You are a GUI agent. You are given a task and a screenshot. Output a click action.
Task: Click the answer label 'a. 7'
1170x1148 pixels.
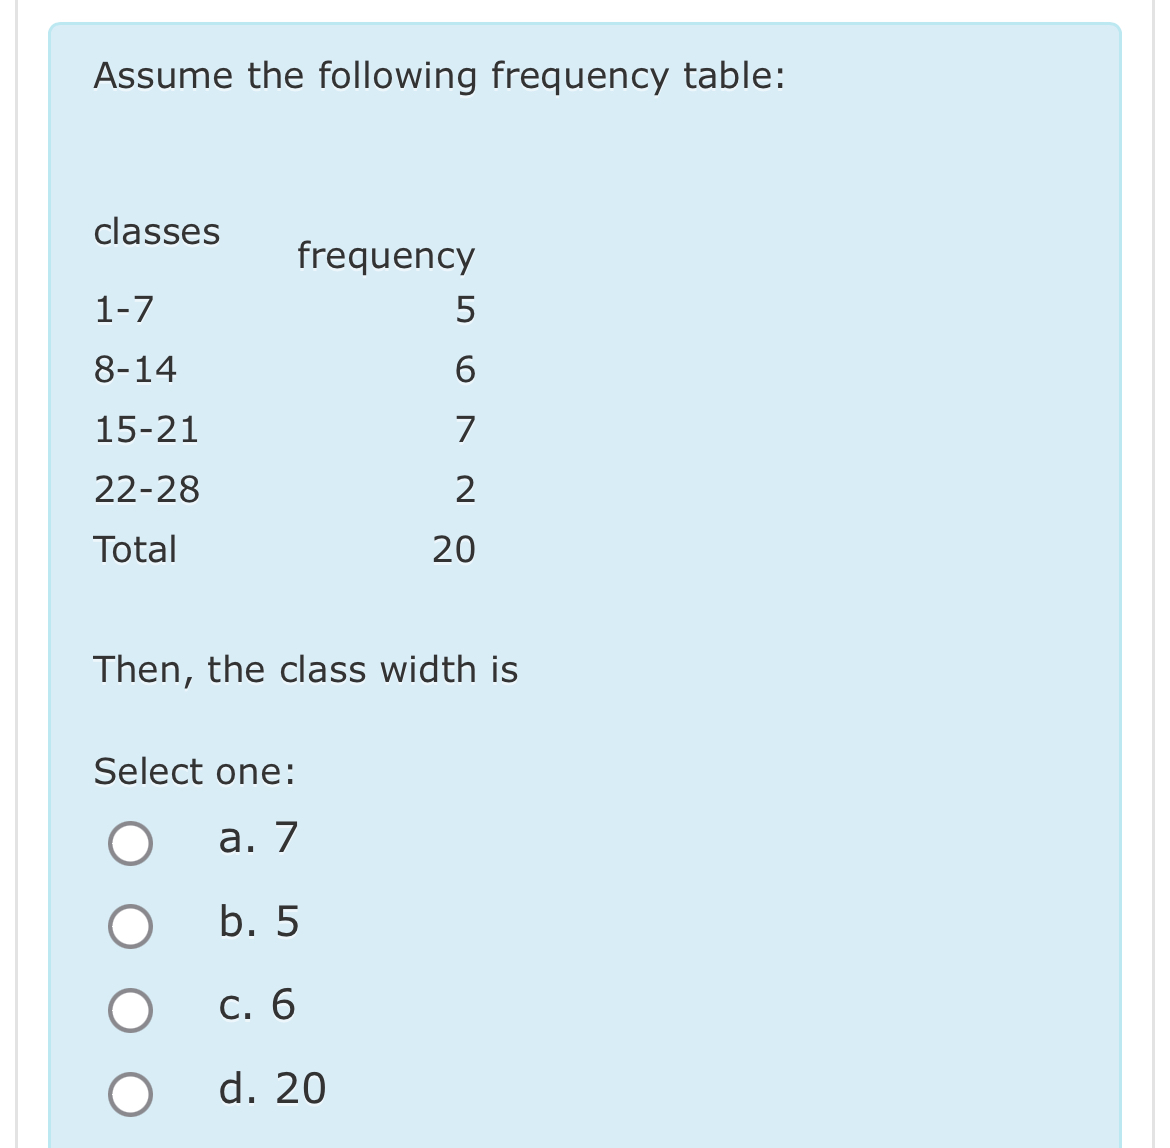click(x=257, y=840)
